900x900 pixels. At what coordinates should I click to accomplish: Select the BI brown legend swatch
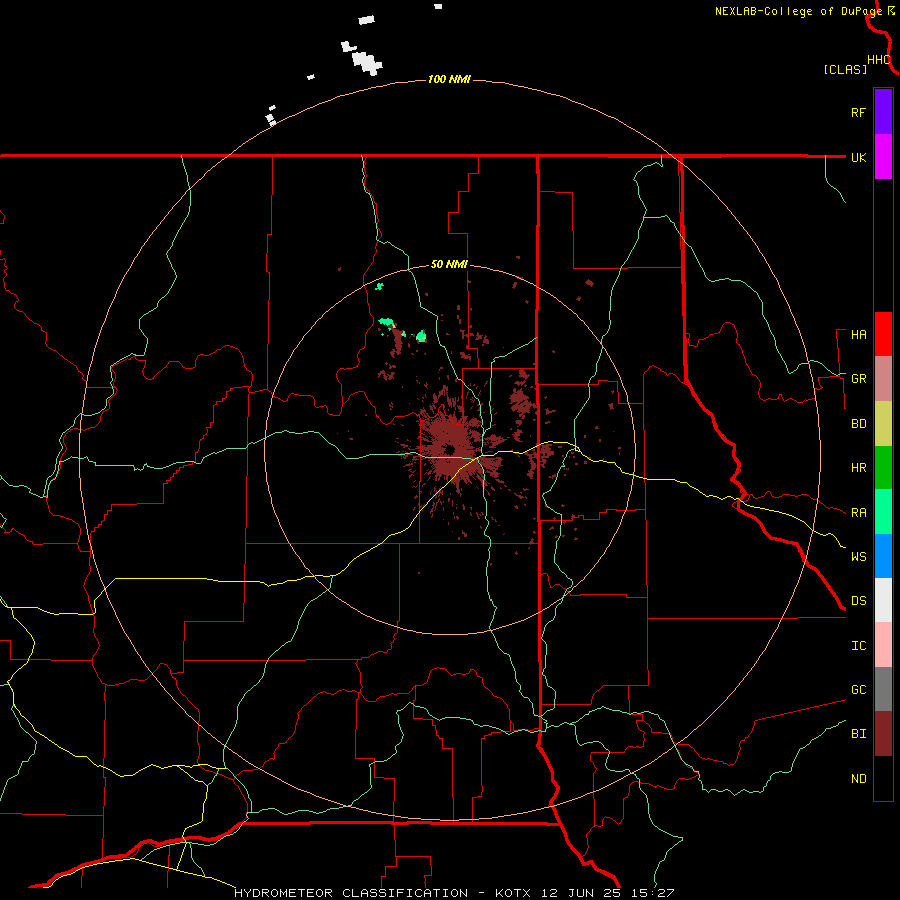(x=883, y=734)
